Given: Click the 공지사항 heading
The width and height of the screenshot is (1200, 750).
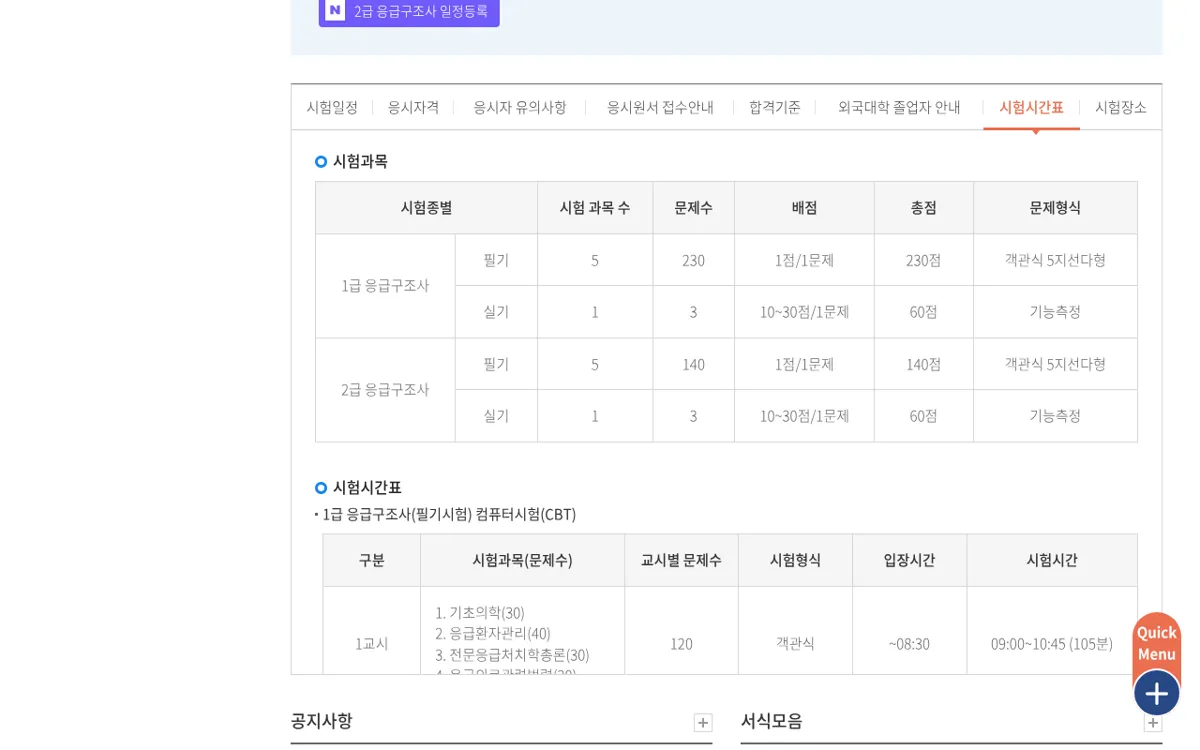Looking at the screenshot, I should click(x=322, y=720).
